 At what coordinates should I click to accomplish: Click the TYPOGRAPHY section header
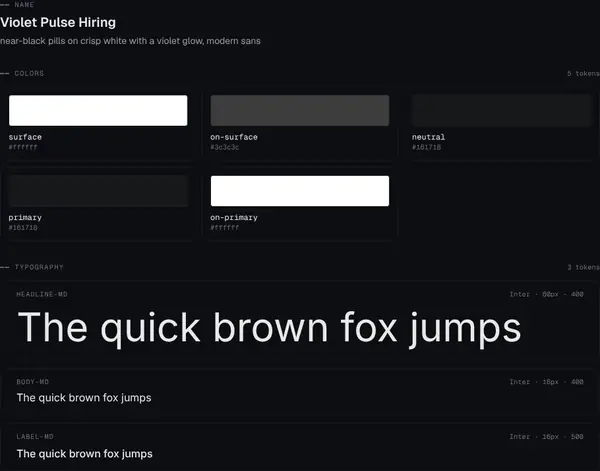pyautogui.click(x=39, y=267)
